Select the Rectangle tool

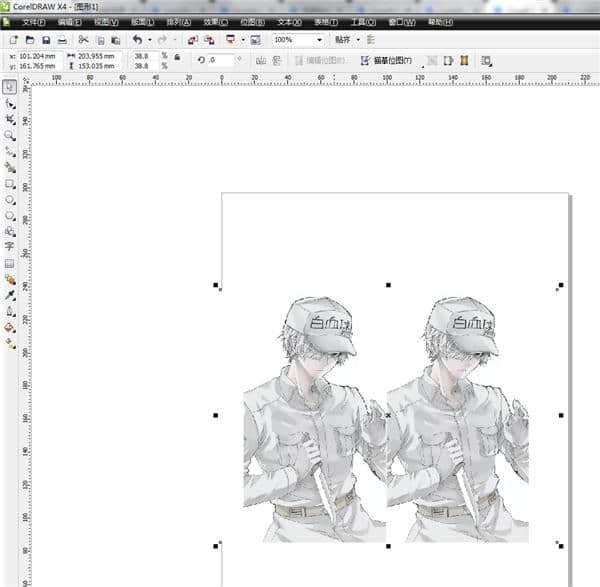click(10, 184)
